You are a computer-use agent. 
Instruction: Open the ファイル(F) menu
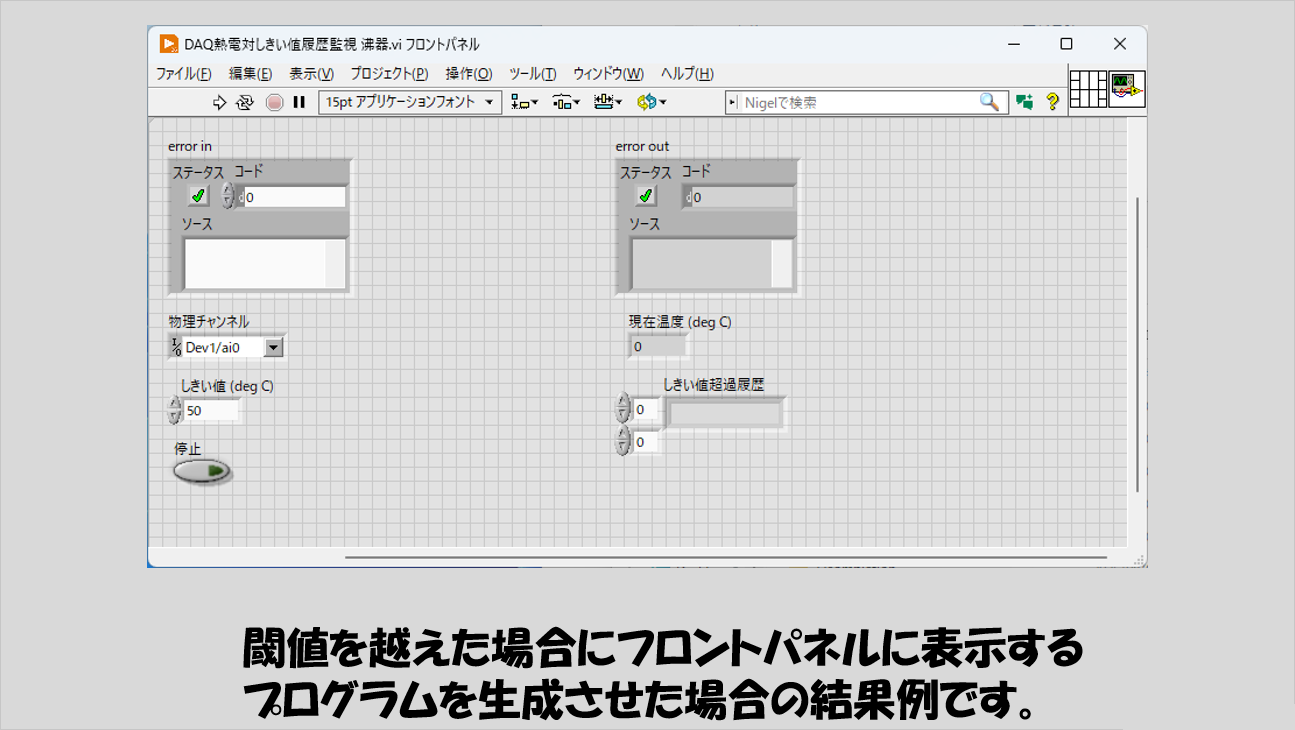[x=183, y=74]
